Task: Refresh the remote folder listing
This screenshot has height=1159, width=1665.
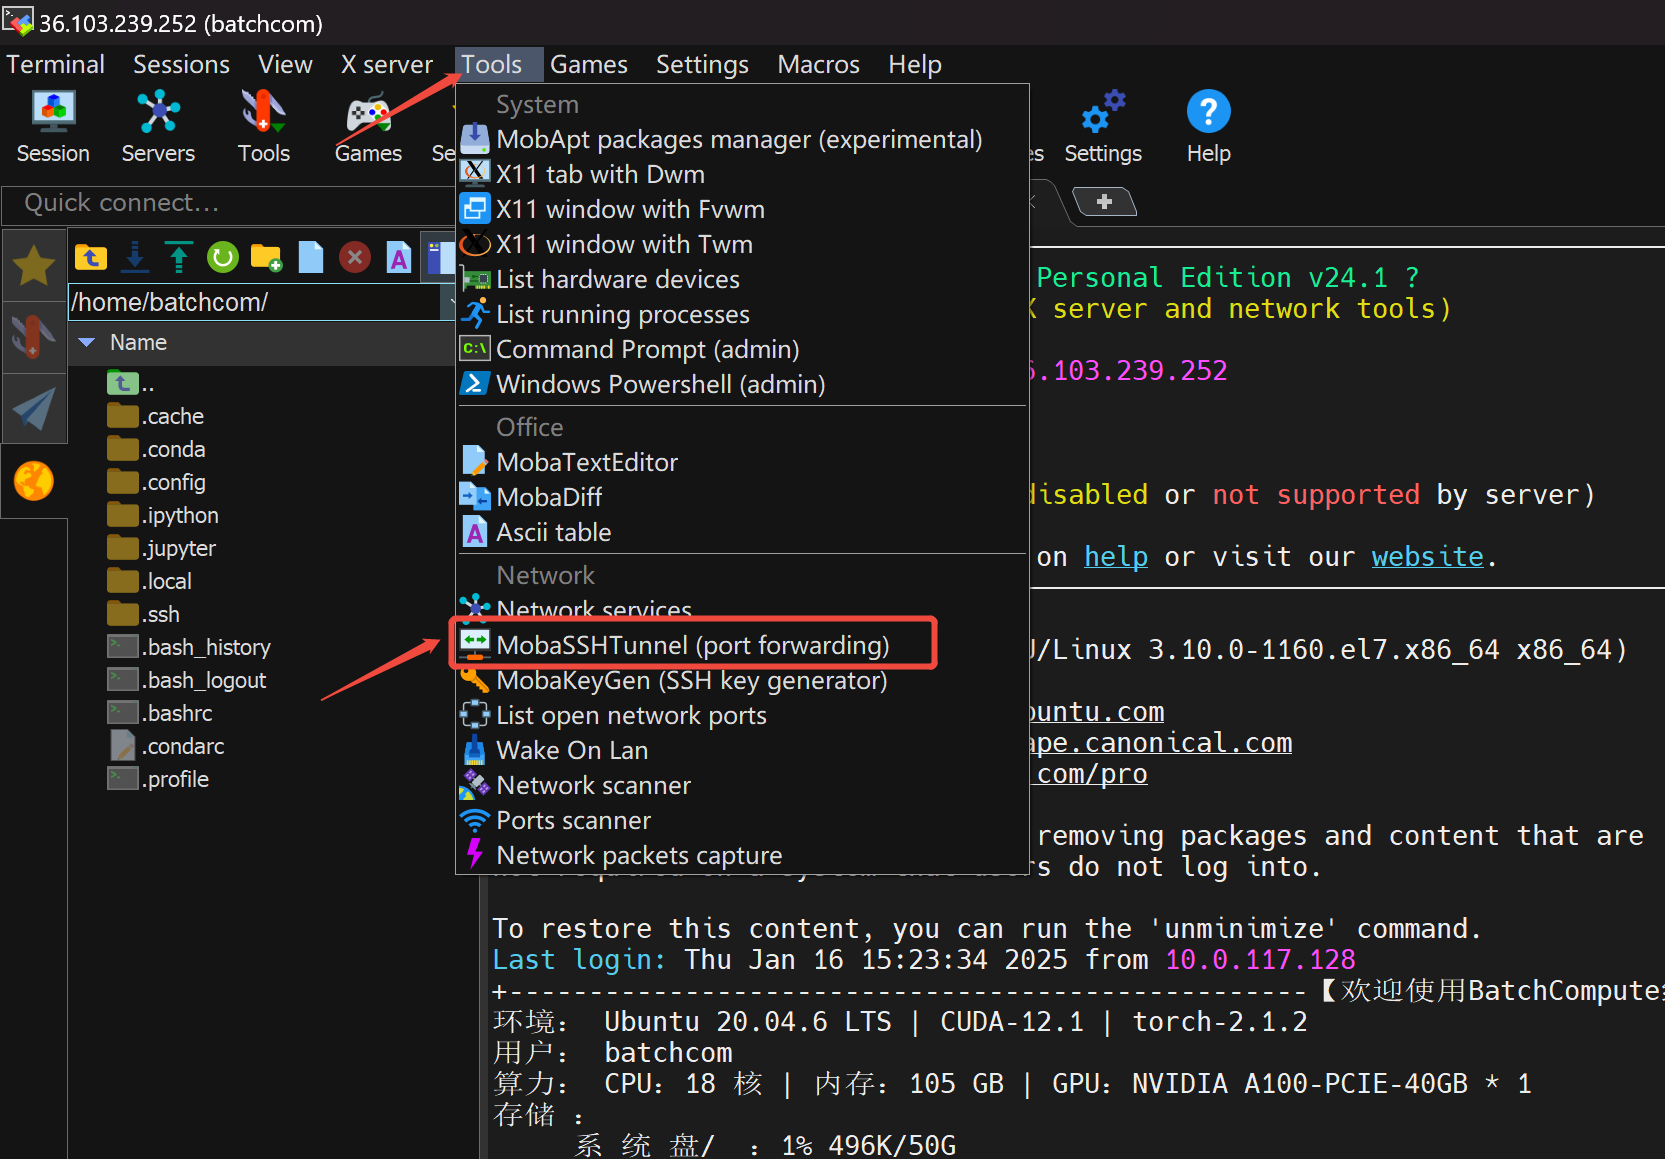Action: point(222,258)
